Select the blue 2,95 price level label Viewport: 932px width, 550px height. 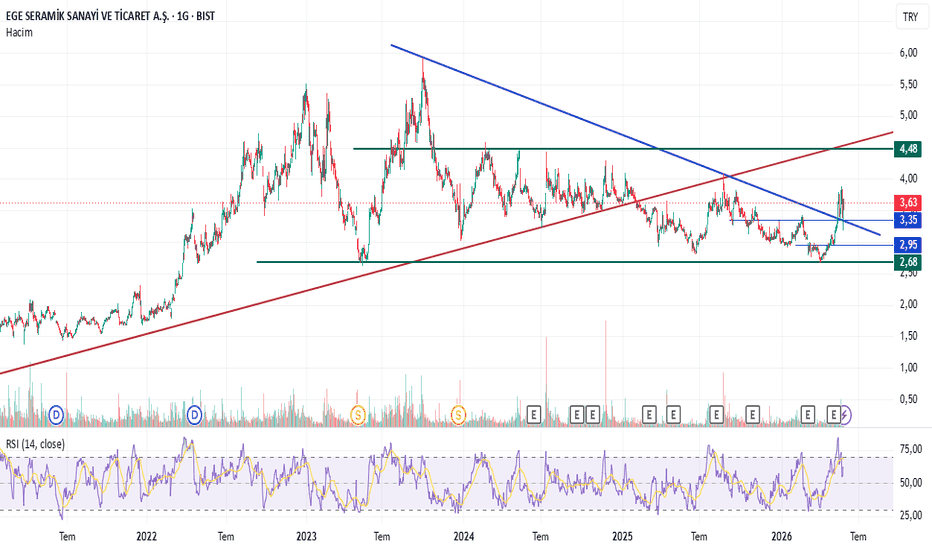[908, 244]
